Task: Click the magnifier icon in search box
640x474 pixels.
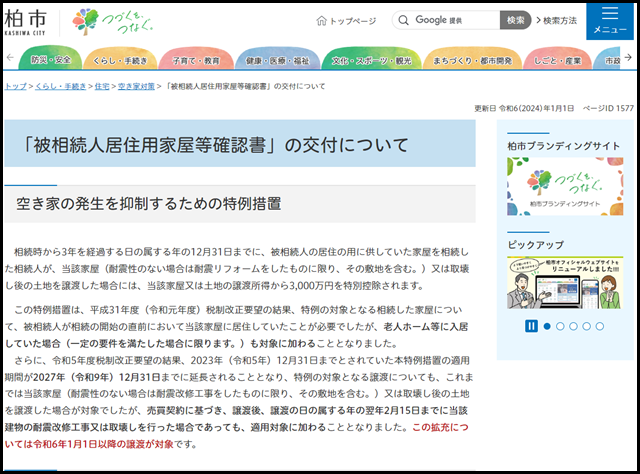Action: (x=403, y=20)
